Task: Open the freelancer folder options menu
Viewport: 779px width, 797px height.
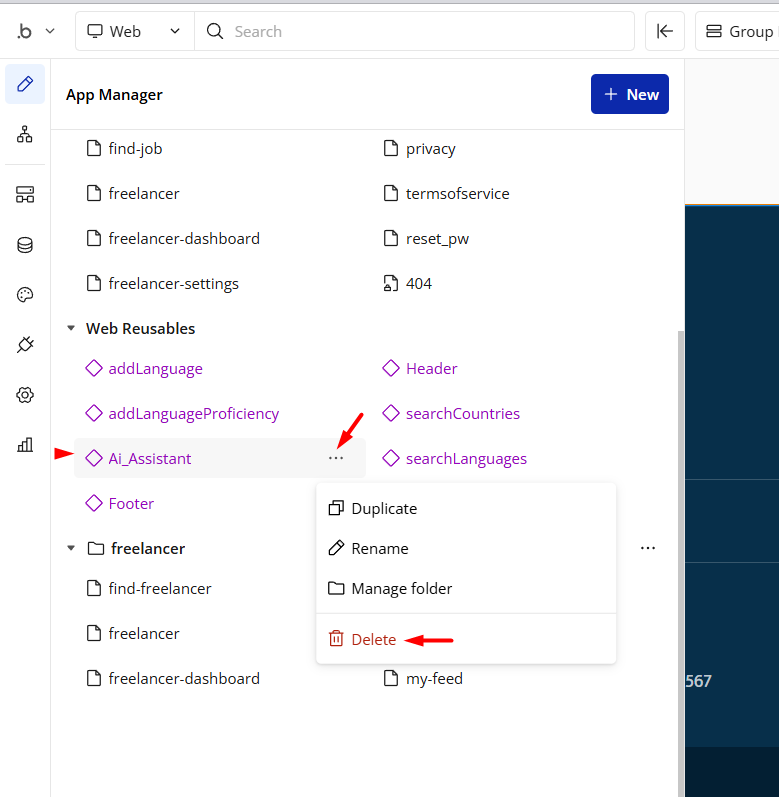Action: pyautogui.click(x=648, y=548)
